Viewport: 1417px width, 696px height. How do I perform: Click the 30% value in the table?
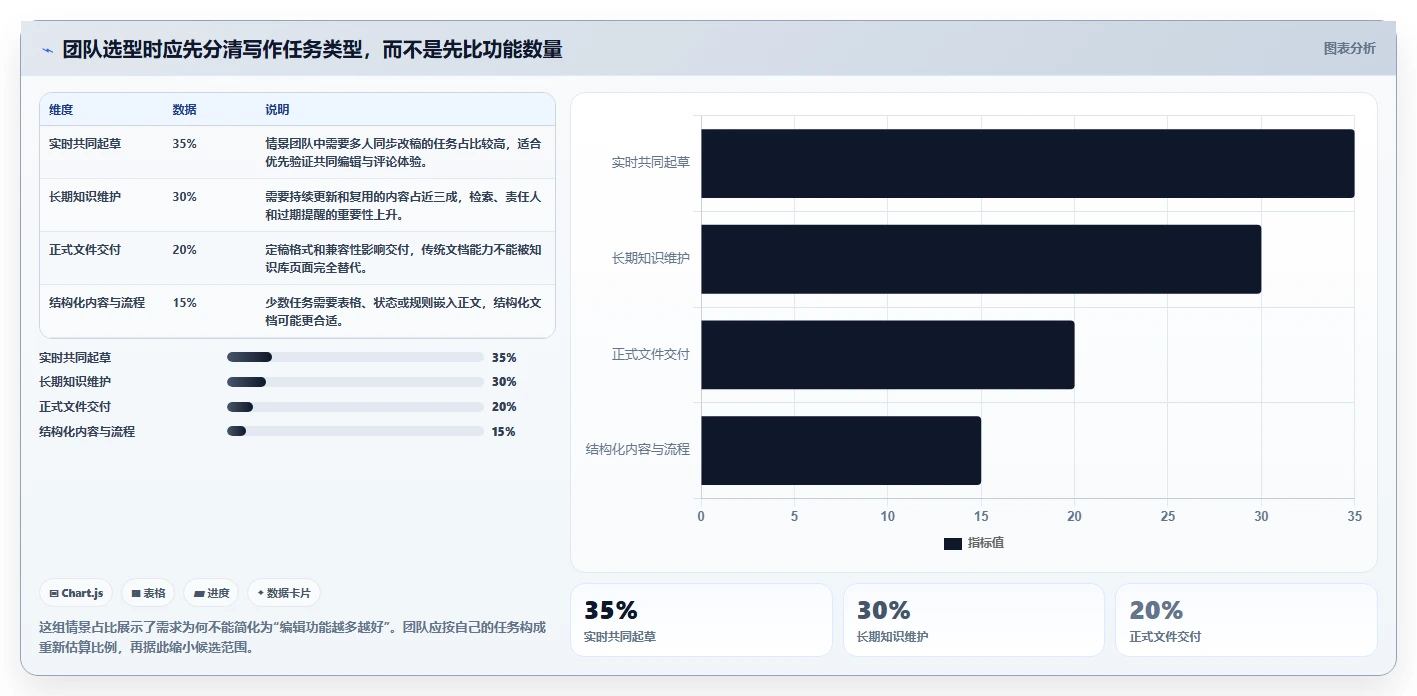tap(184, 197)
